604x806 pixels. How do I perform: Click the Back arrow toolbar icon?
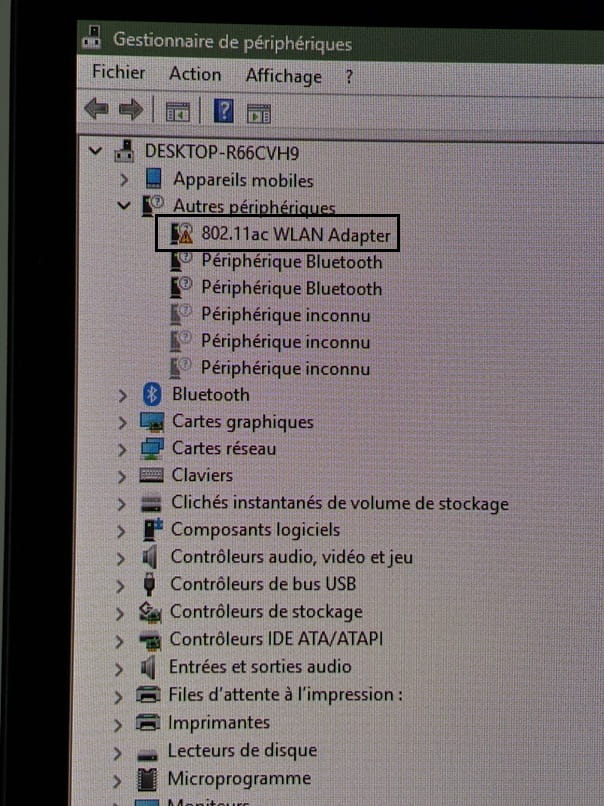click(96, 108)
